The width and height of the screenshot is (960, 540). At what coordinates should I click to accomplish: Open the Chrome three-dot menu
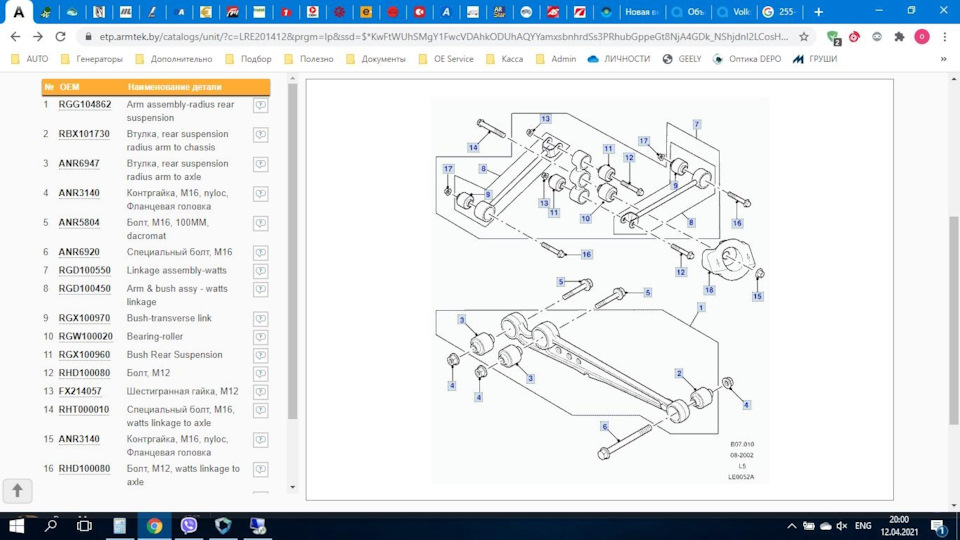tap(943, 36)
